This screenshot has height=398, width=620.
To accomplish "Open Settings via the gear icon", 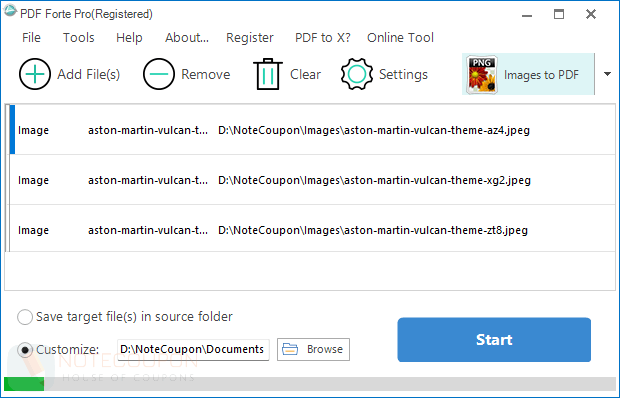I will coord(357,74).
